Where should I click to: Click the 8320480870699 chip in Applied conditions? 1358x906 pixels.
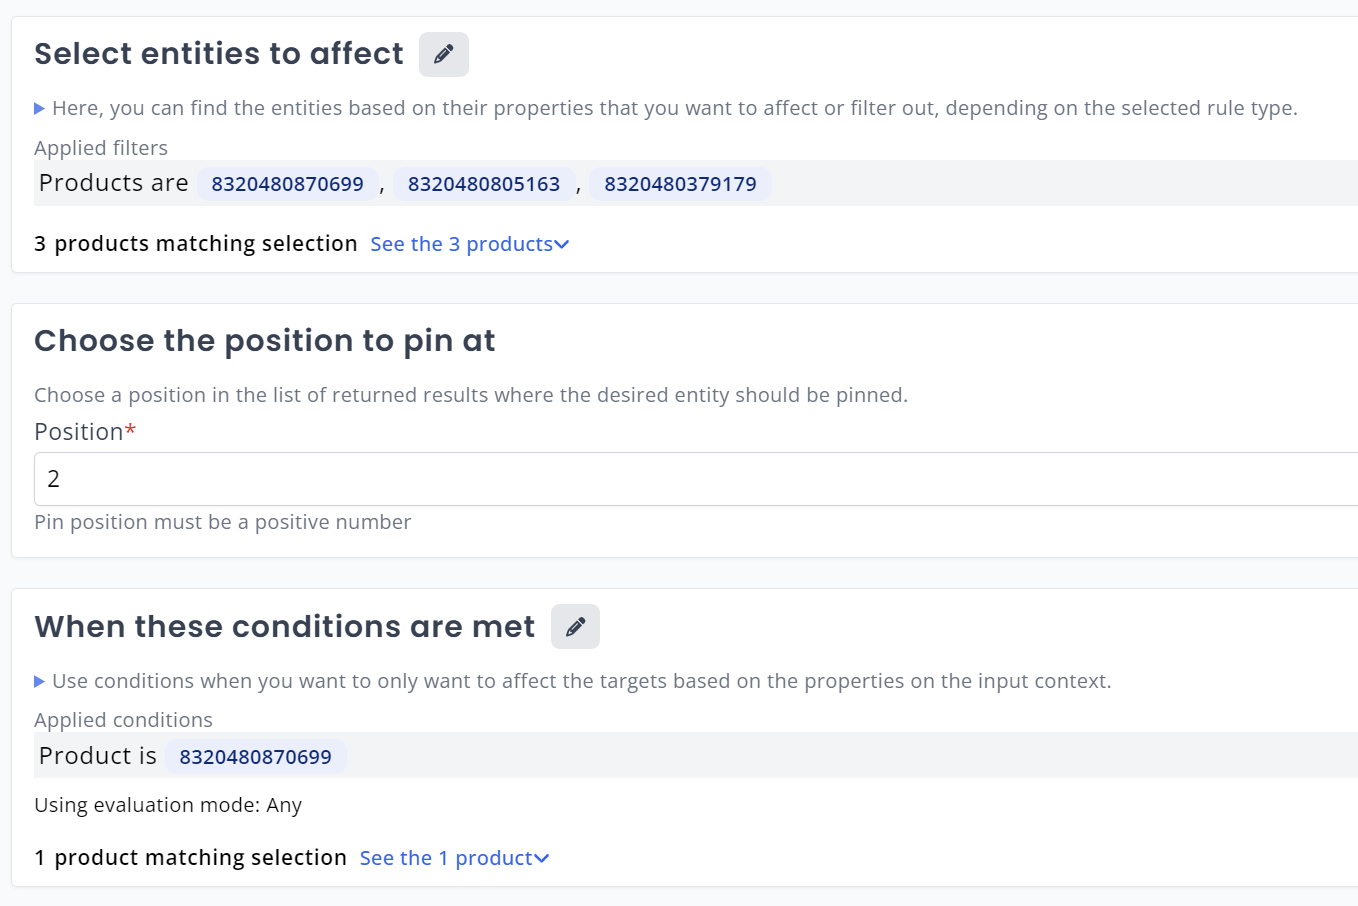[255, 757]
